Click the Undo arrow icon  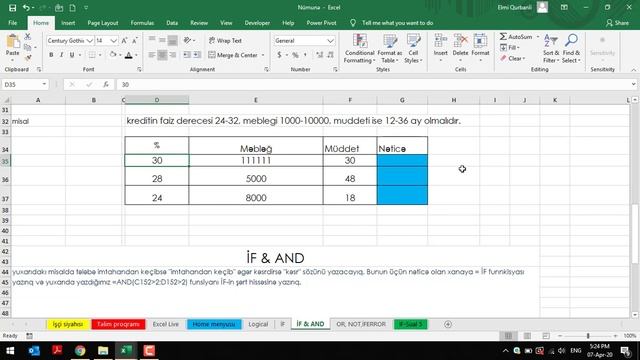coord(26,8)
